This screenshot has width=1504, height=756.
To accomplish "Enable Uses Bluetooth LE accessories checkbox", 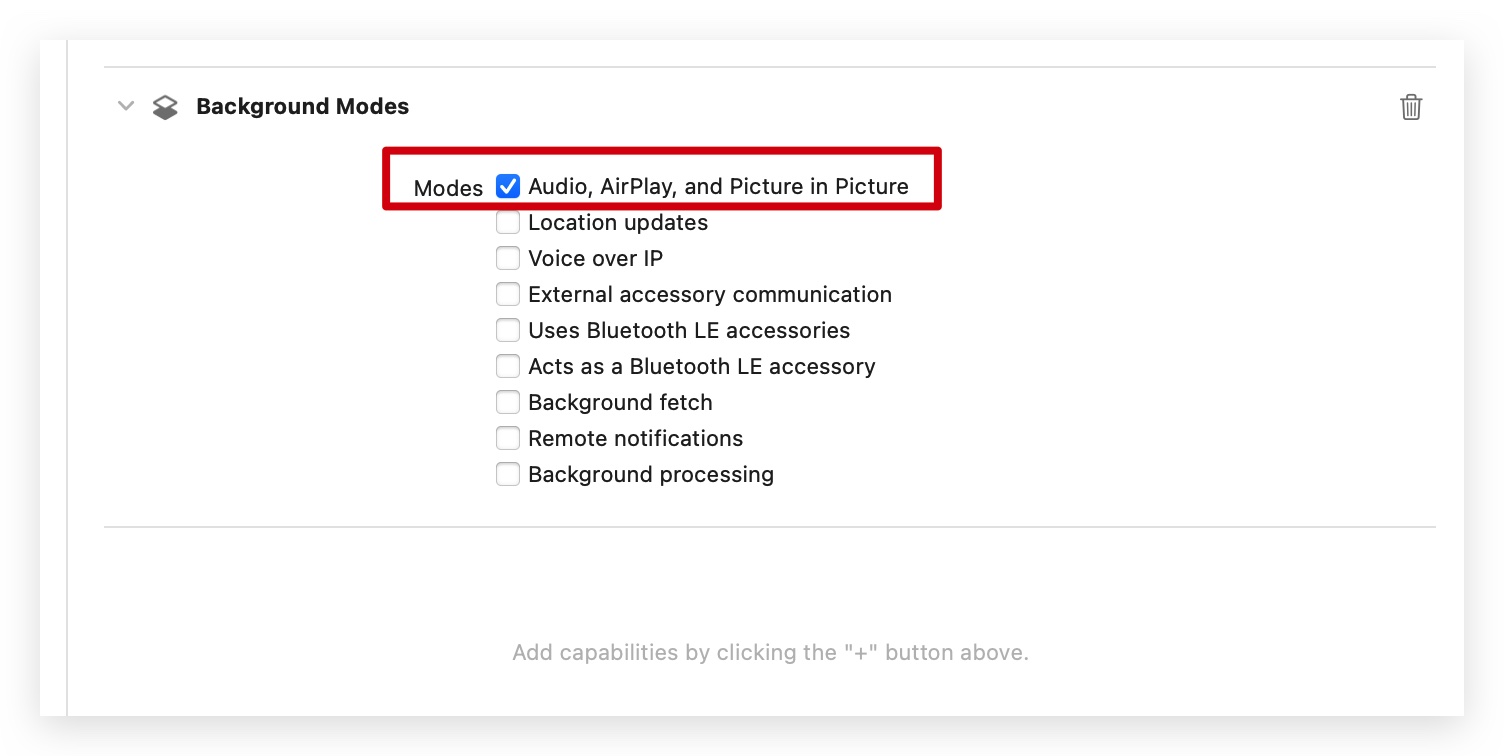I will point(508,330).
